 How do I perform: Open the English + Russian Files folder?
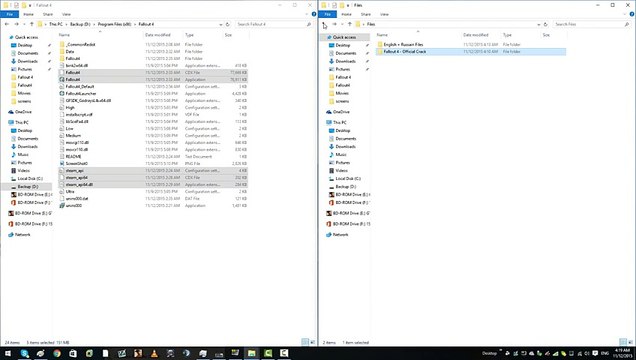(471, 45)
